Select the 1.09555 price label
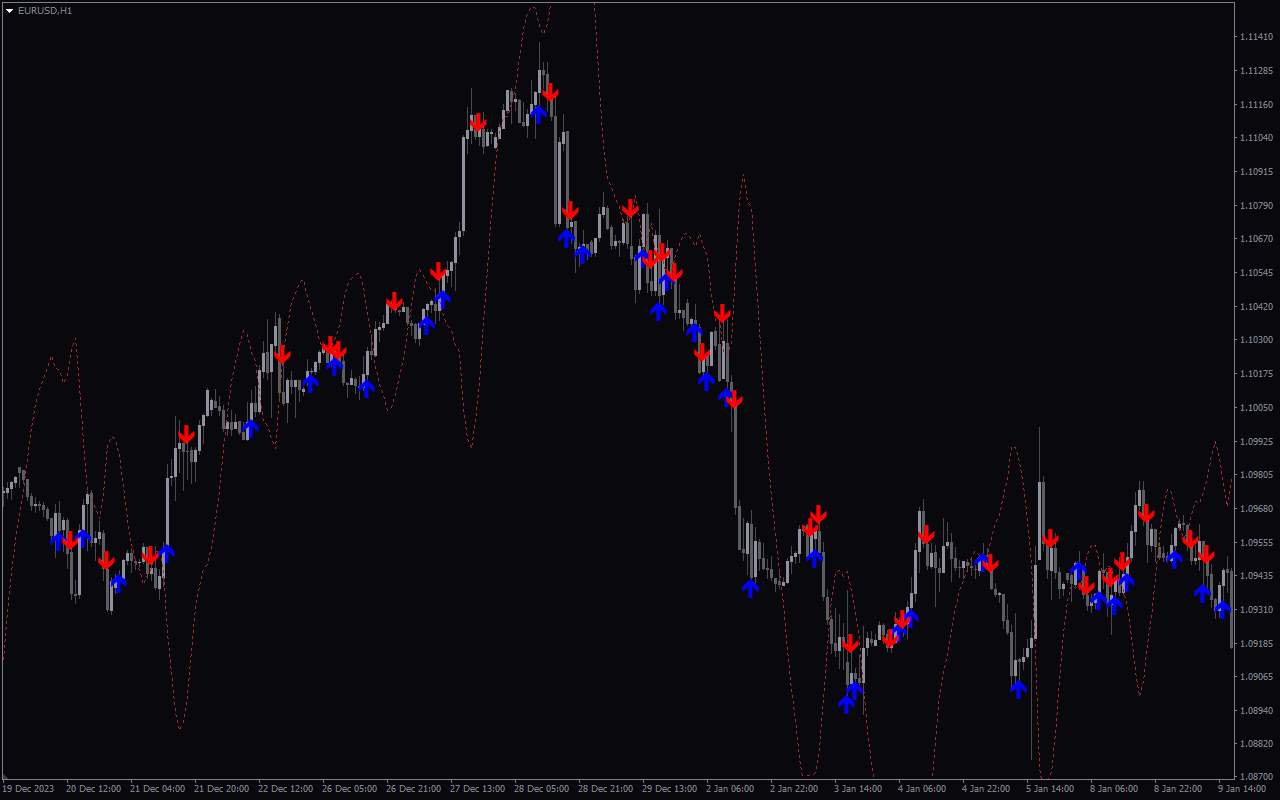Image resolution: width=1280 pixels, height=800 pixels. (1256, 542)
